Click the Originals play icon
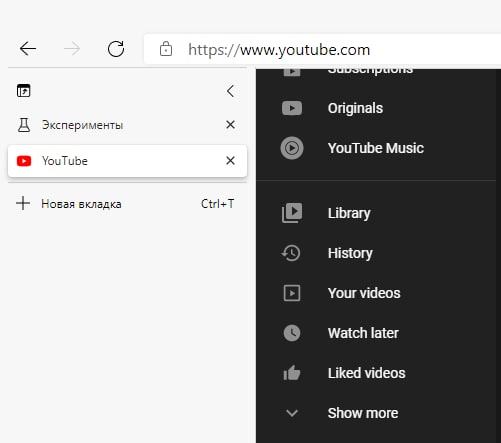The image size is (501, 443). [292, 108]
